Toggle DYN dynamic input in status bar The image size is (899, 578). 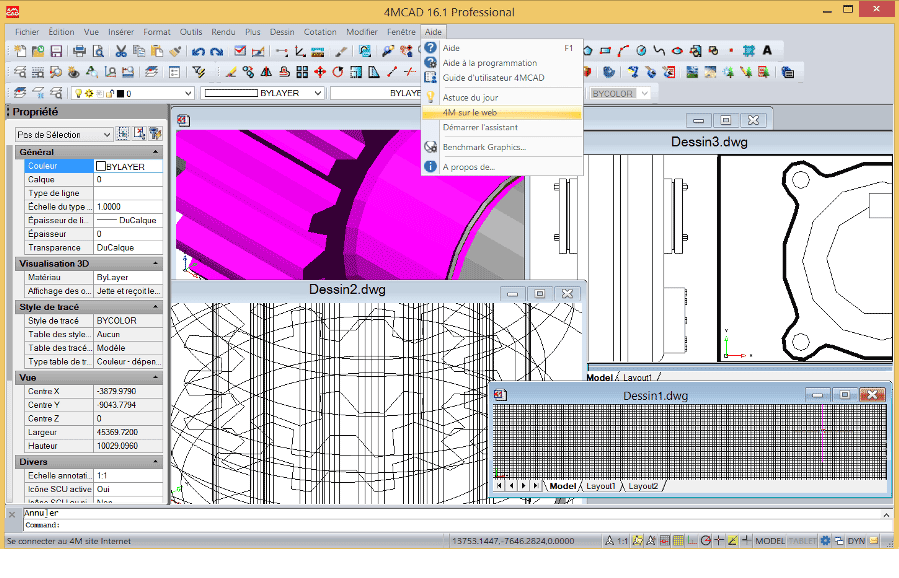856,541
